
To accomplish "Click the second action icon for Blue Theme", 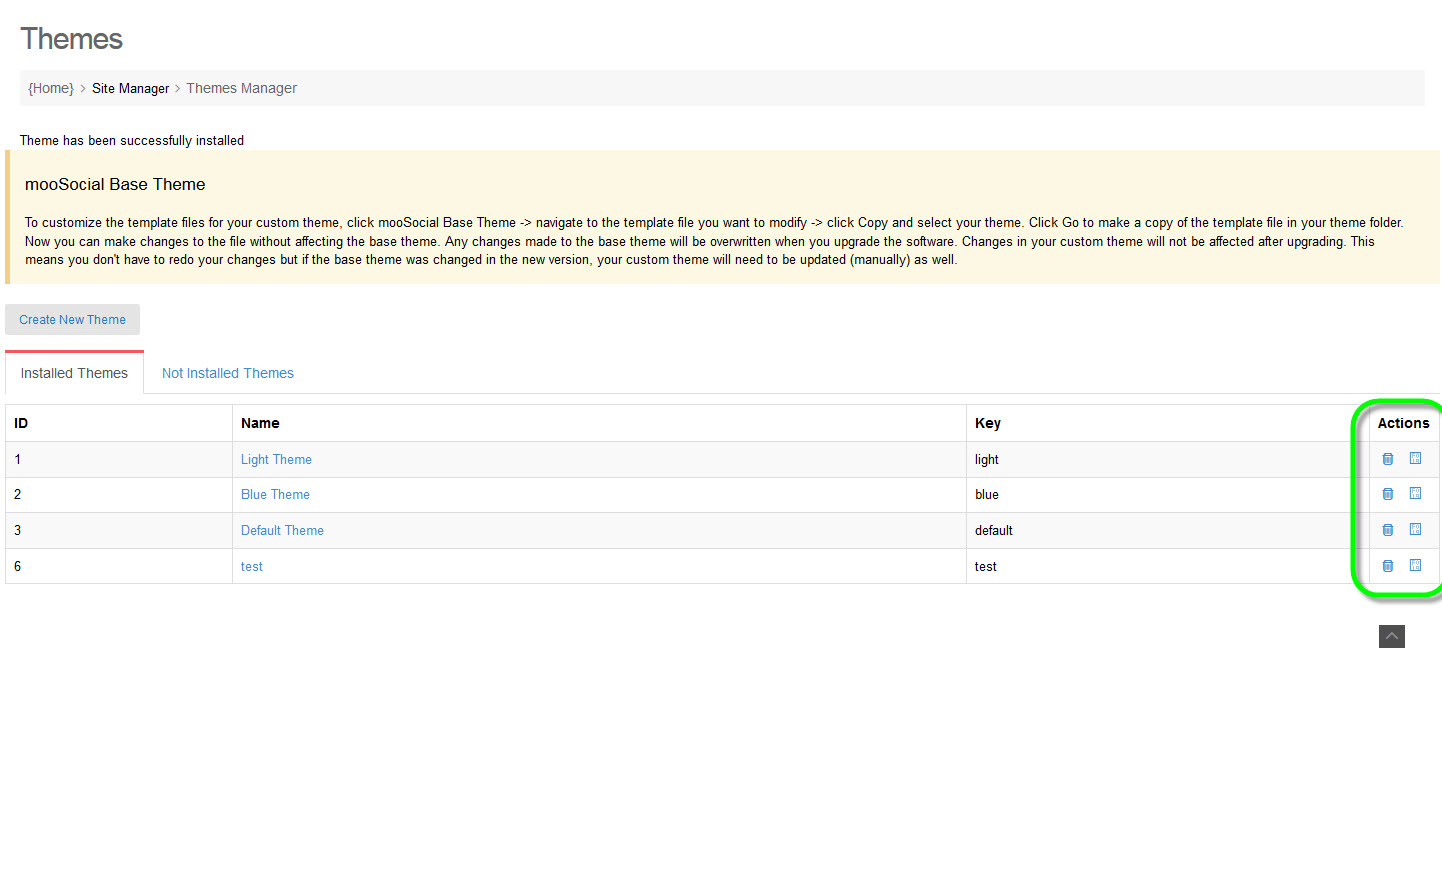I will click(1415, 493).
